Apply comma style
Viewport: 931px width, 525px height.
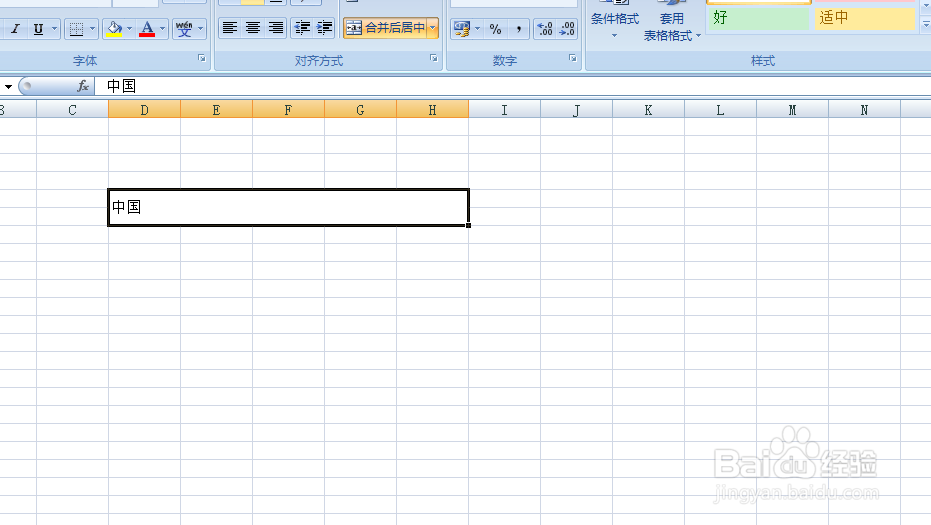(x=518, y=29)
